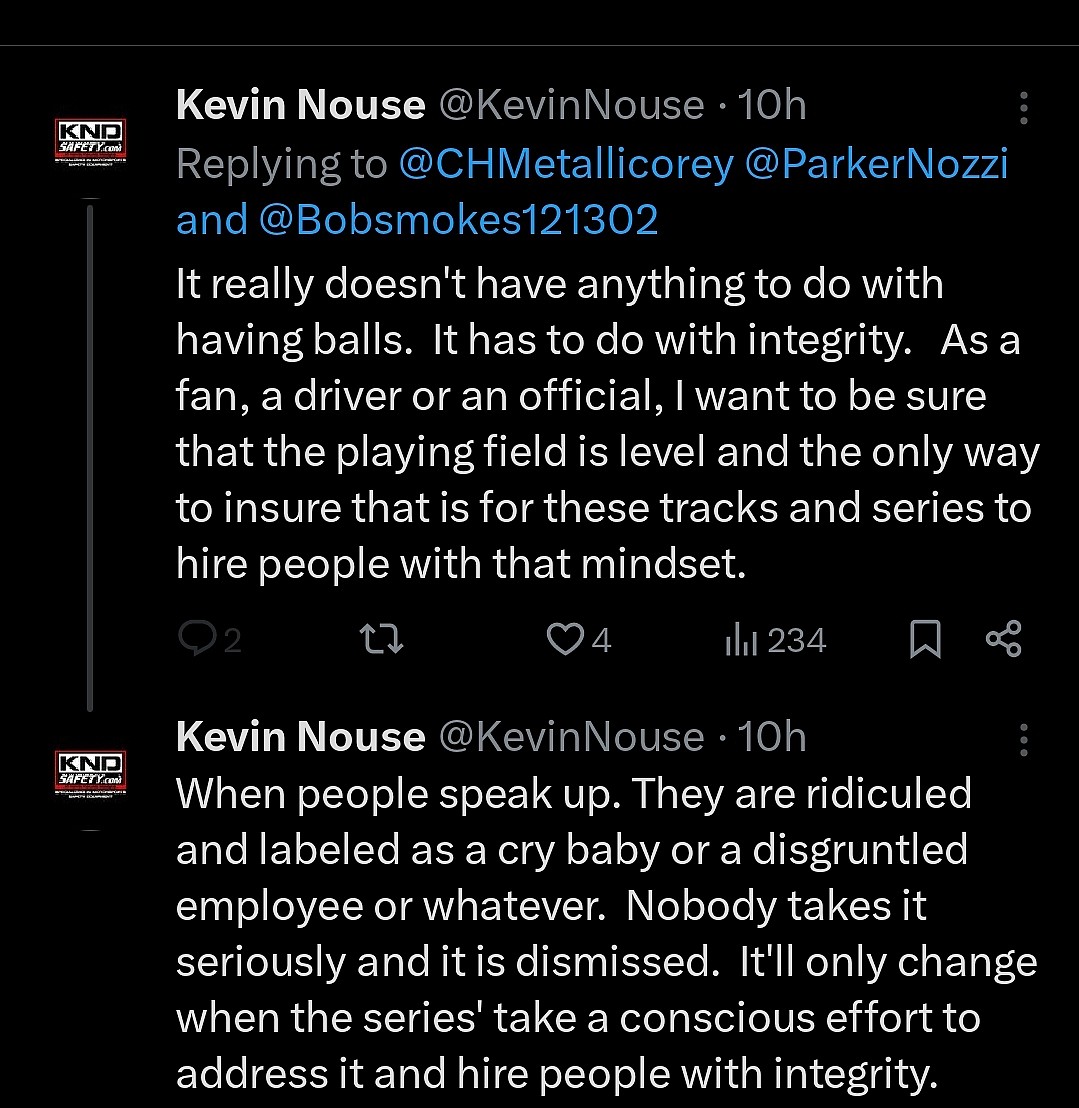Image resolution: width=1079 pixels, height=1108 pixels.
Task: Open more options on the first tweet
Action: coord(1023,108)
